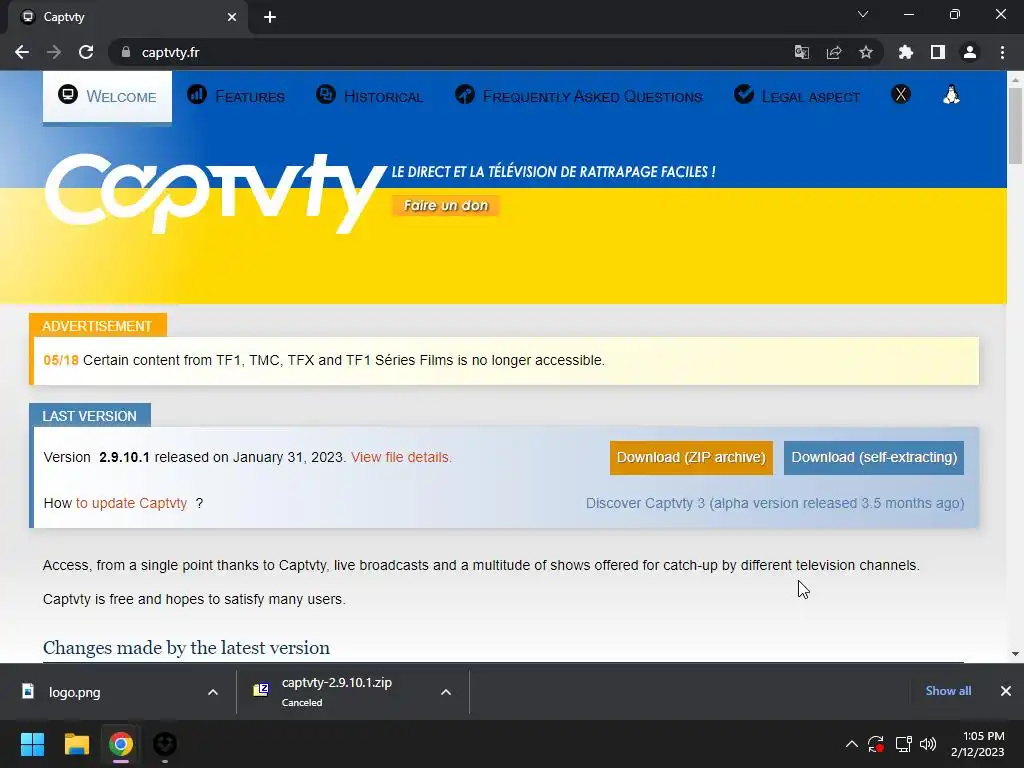This screenshot has width=1024, height=768.
Task: Open the Chrome three-dot menu
Action: click(x=1002, y=52)
